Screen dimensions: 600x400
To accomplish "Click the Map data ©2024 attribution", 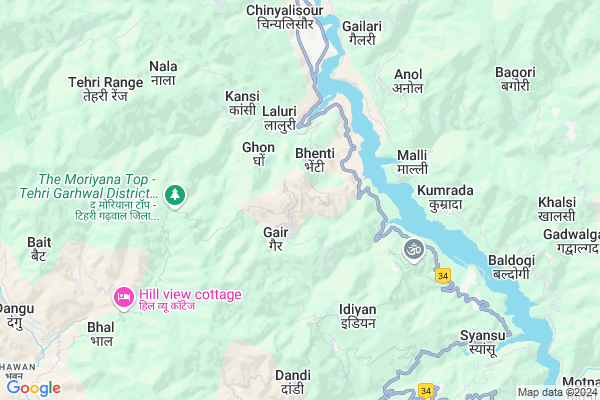I will [557, 392].
